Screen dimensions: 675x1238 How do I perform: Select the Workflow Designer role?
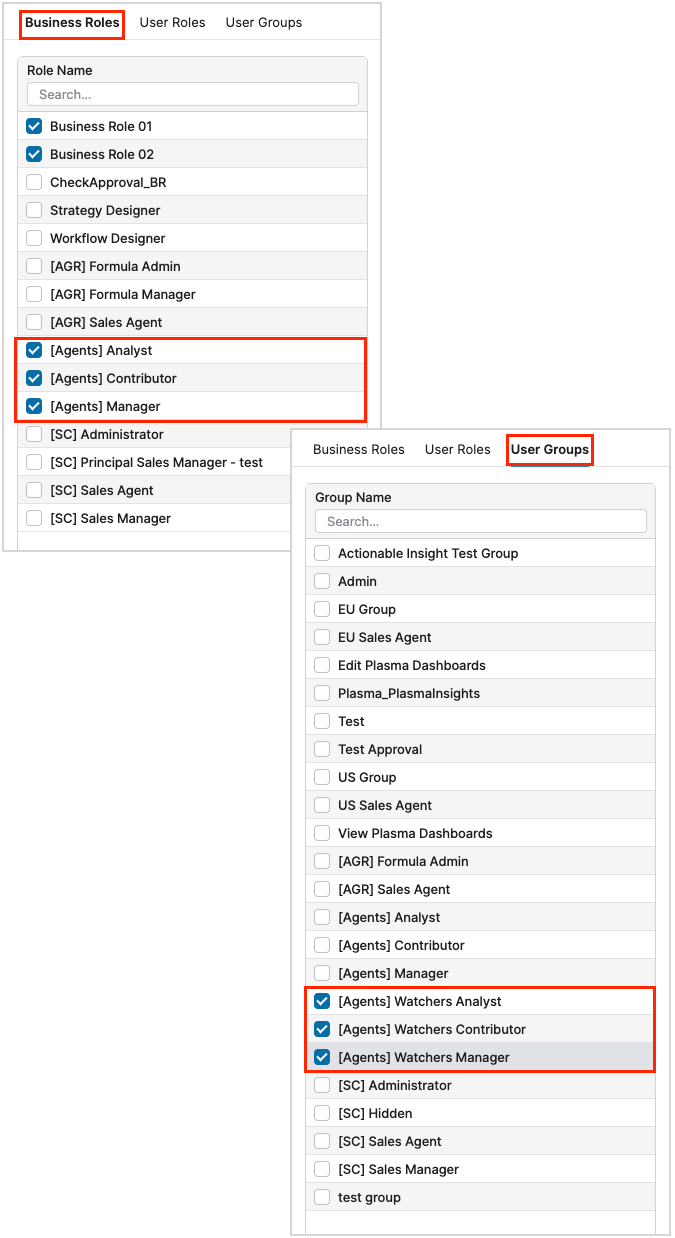tap(34, 238)
